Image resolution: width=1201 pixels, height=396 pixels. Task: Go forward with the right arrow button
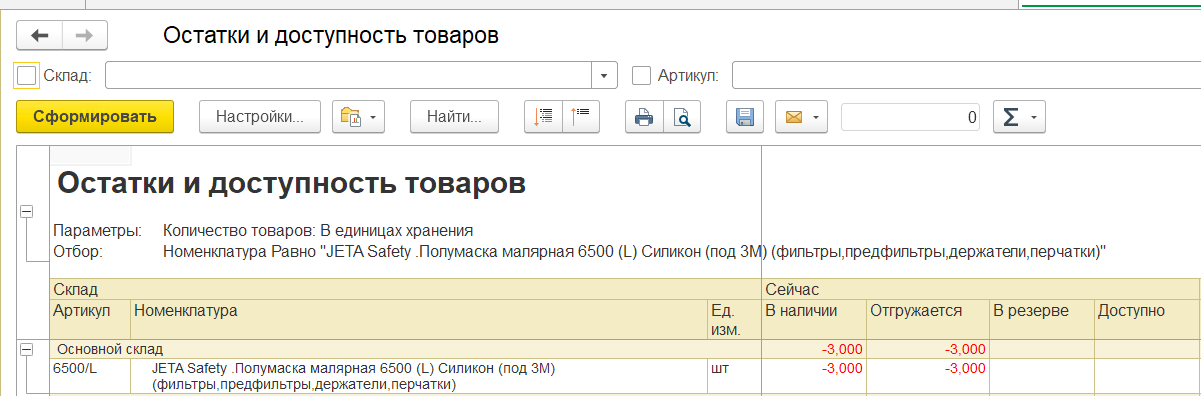(85, 36)
